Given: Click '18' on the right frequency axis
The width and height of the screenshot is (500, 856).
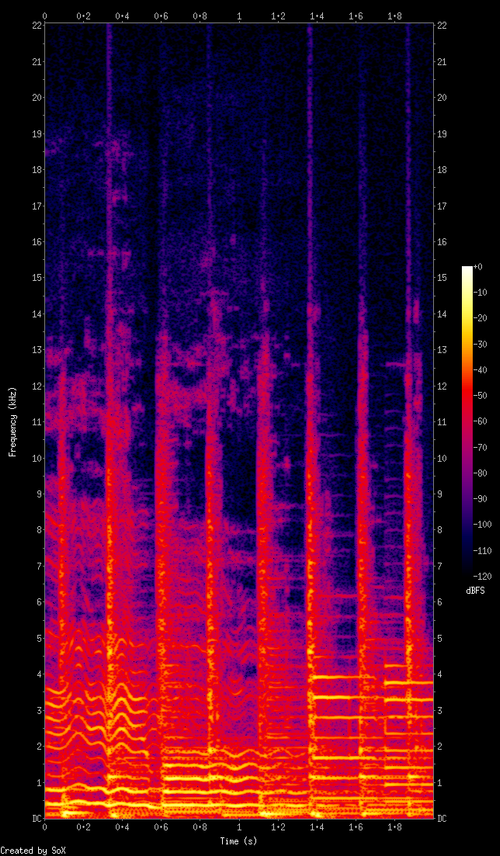Looking at the screenshot, I should (442, 170).
